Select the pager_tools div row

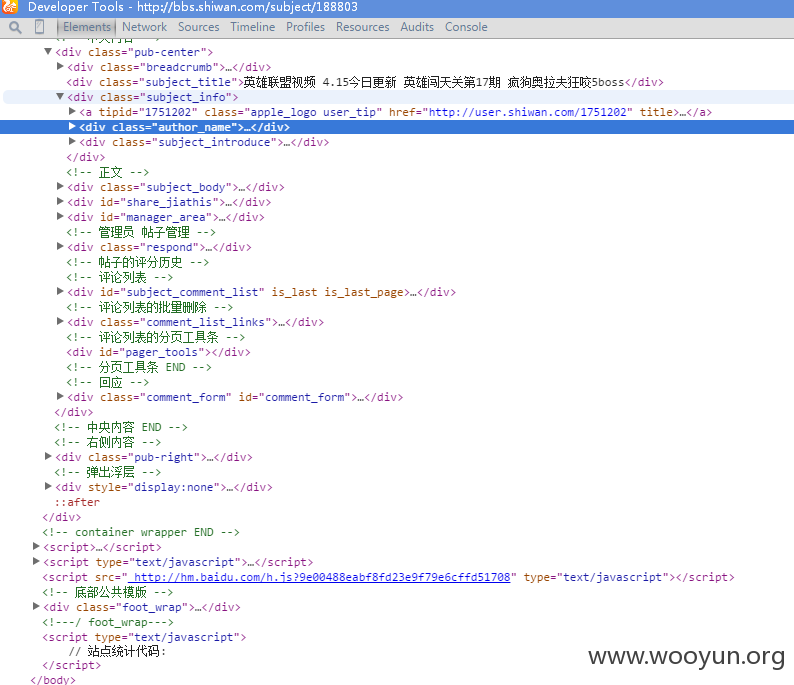[158, 352]
